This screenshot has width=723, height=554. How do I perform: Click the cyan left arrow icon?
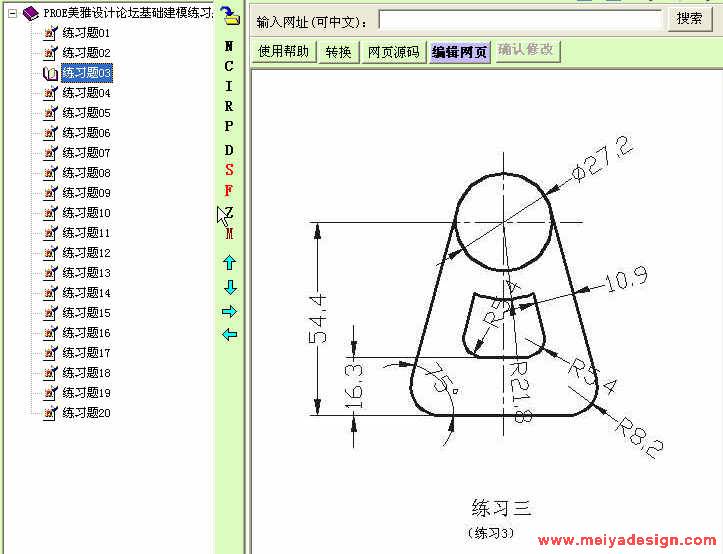point(230,334)
